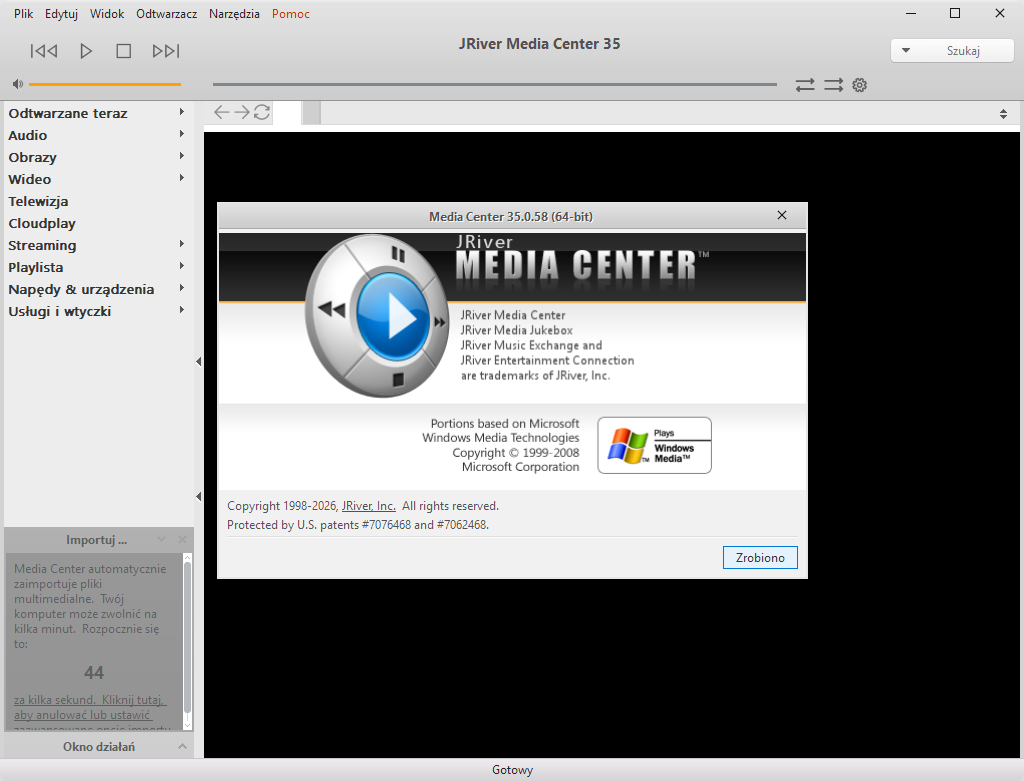Select Audio in the sidebar
This screenshot has height=781, width=1024.
(27, 135)
